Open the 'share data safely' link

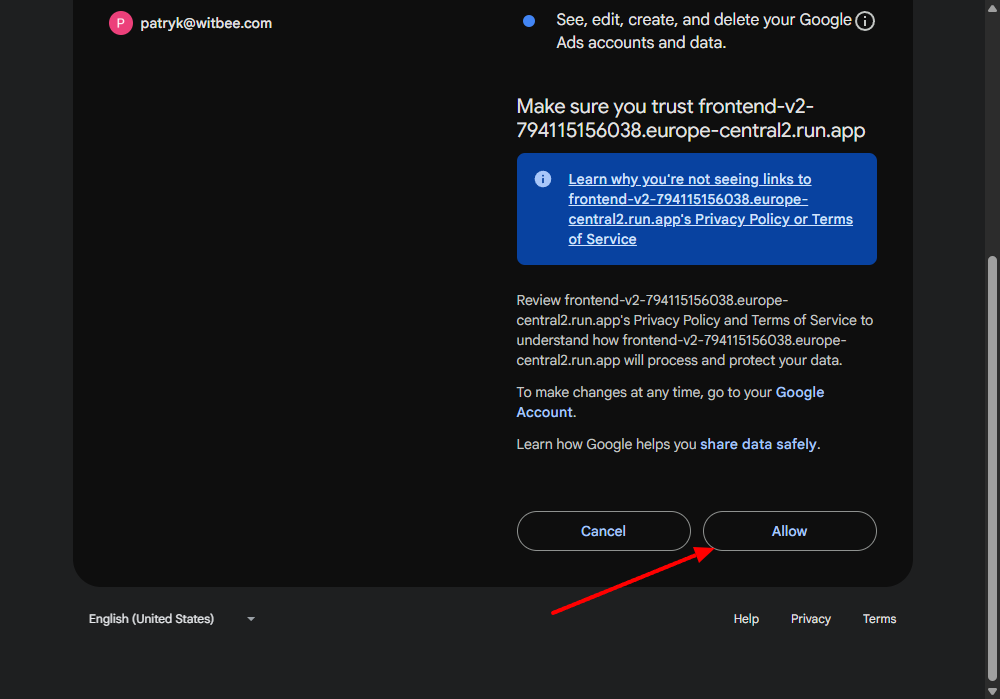coord(758,444)
